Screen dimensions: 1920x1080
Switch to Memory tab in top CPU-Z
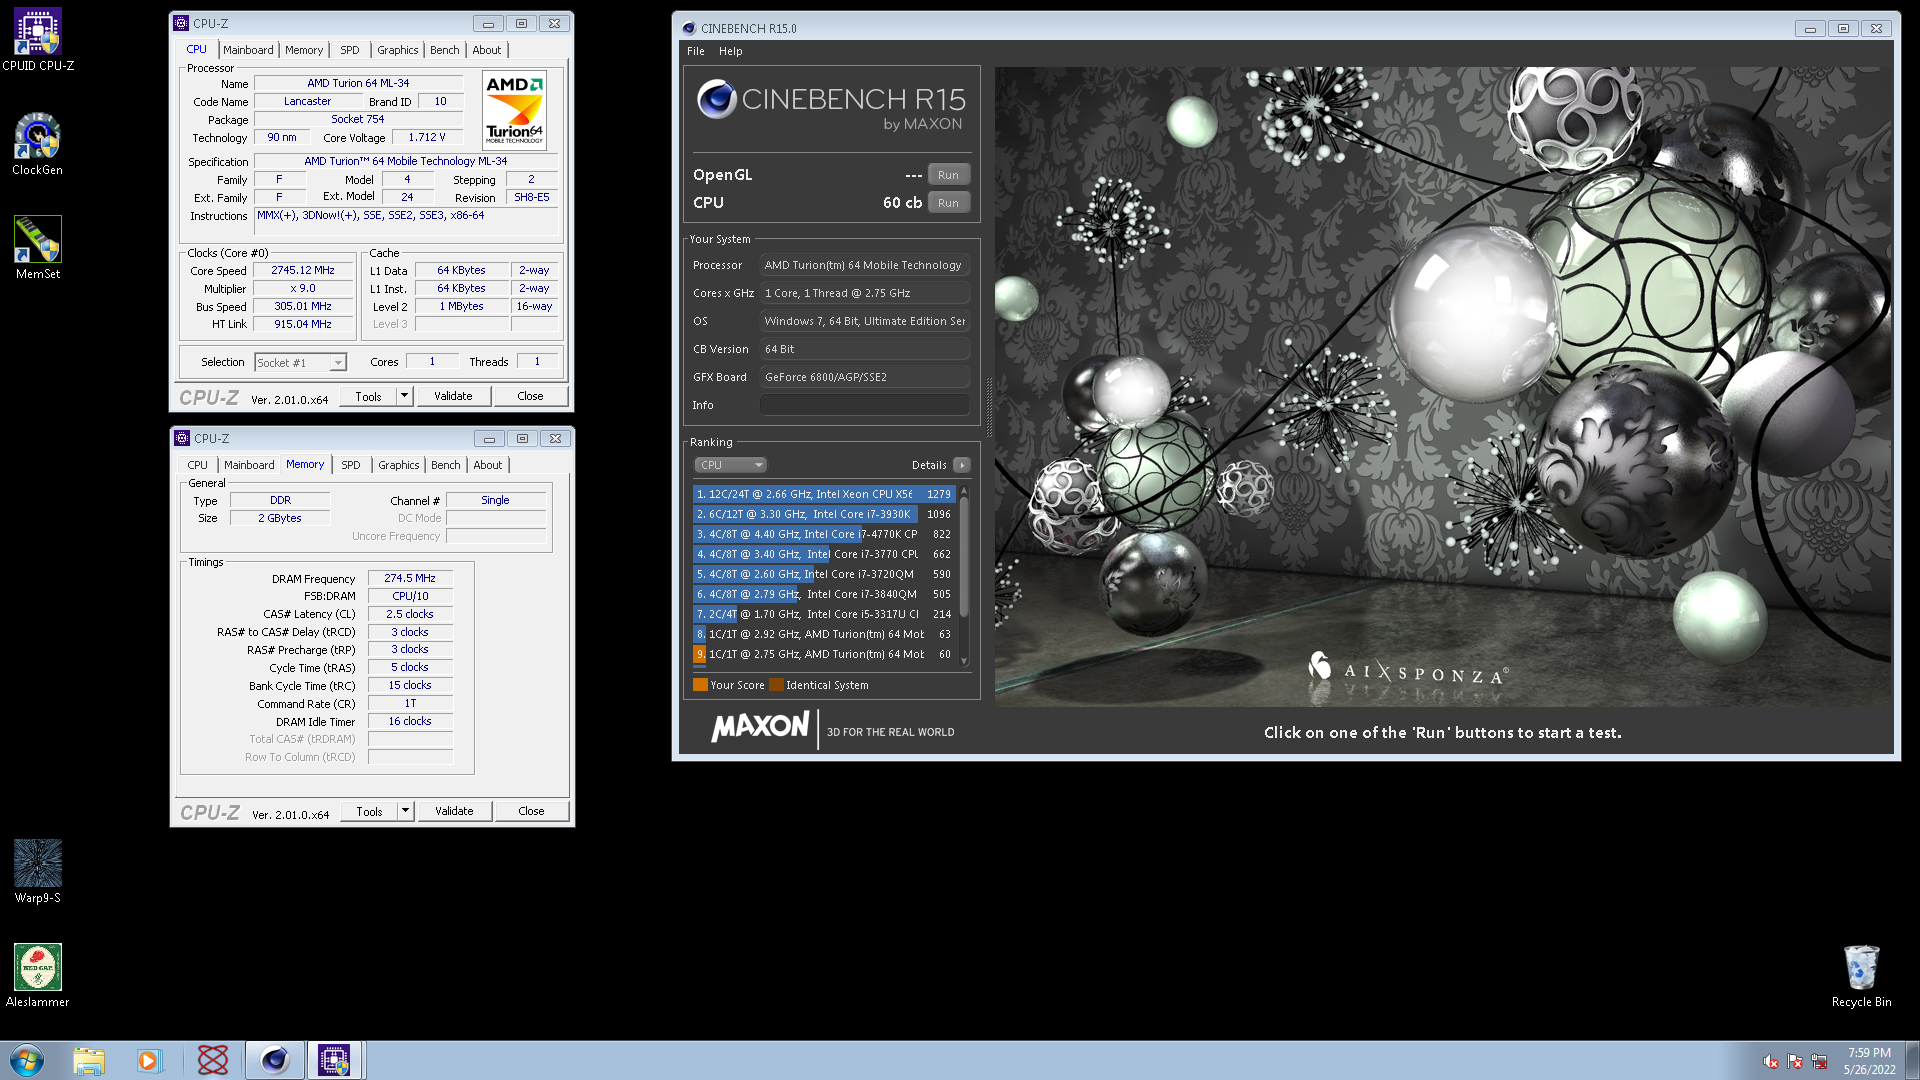[304, 50]
